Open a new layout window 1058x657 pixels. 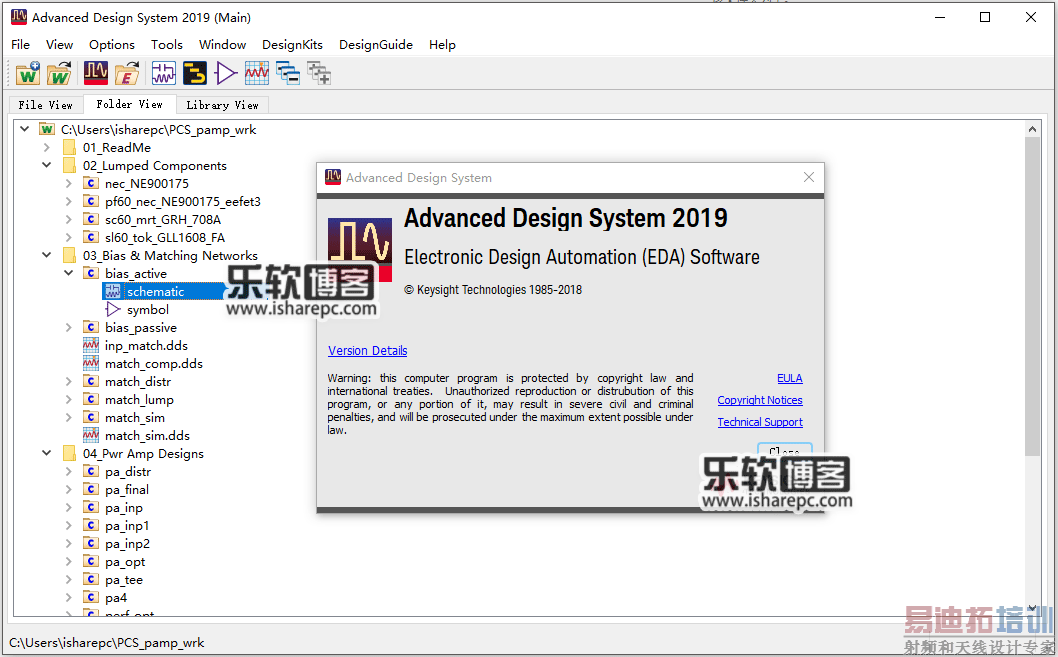pyautogui.click(x=194, y=72)
